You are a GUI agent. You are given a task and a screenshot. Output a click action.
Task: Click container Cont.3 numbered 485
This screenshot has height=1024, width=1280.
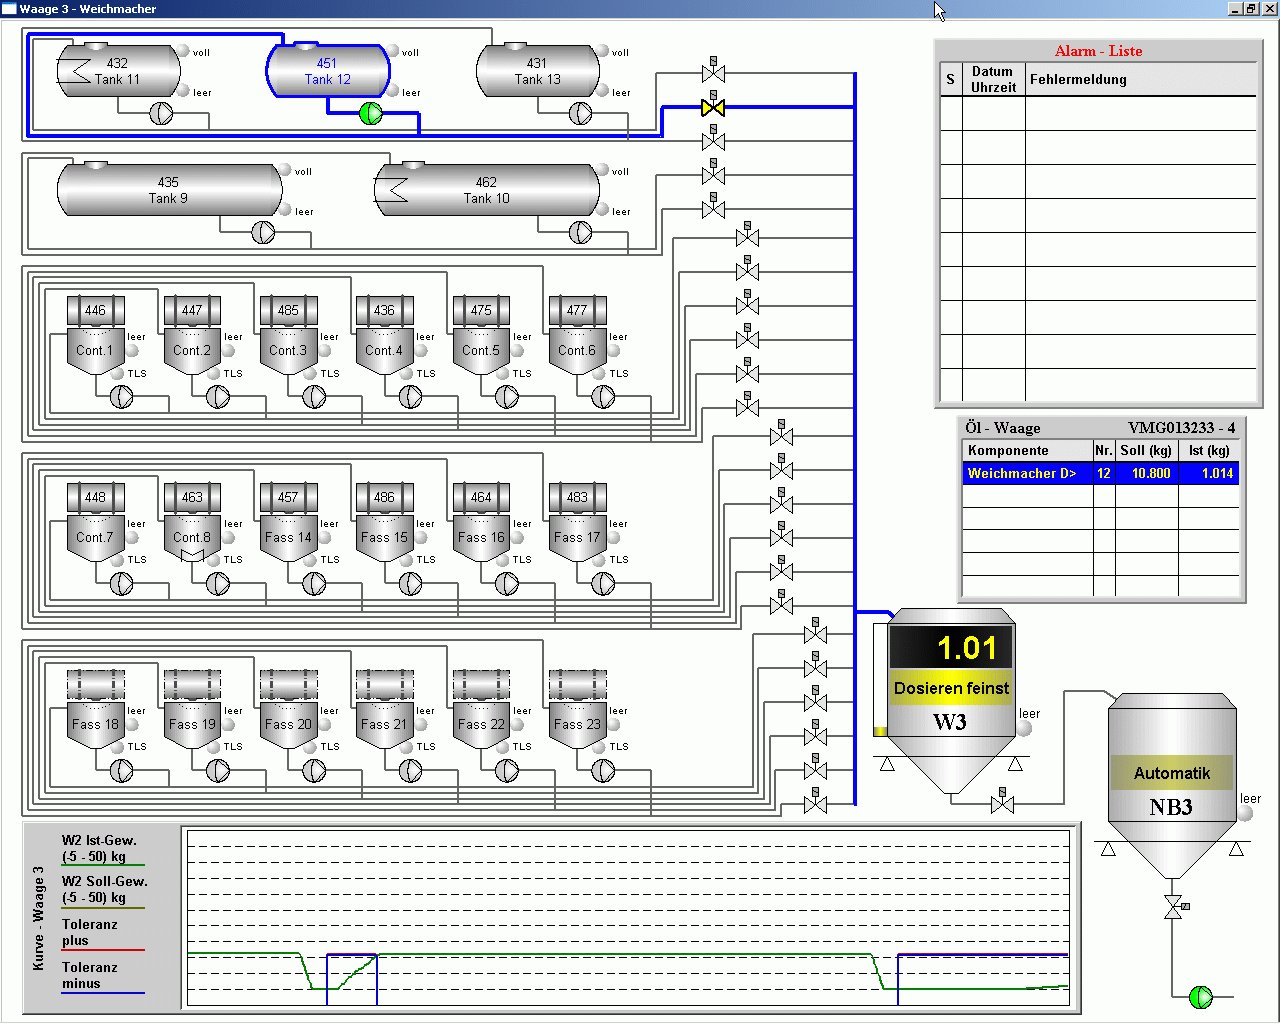[x=288, y=335]
